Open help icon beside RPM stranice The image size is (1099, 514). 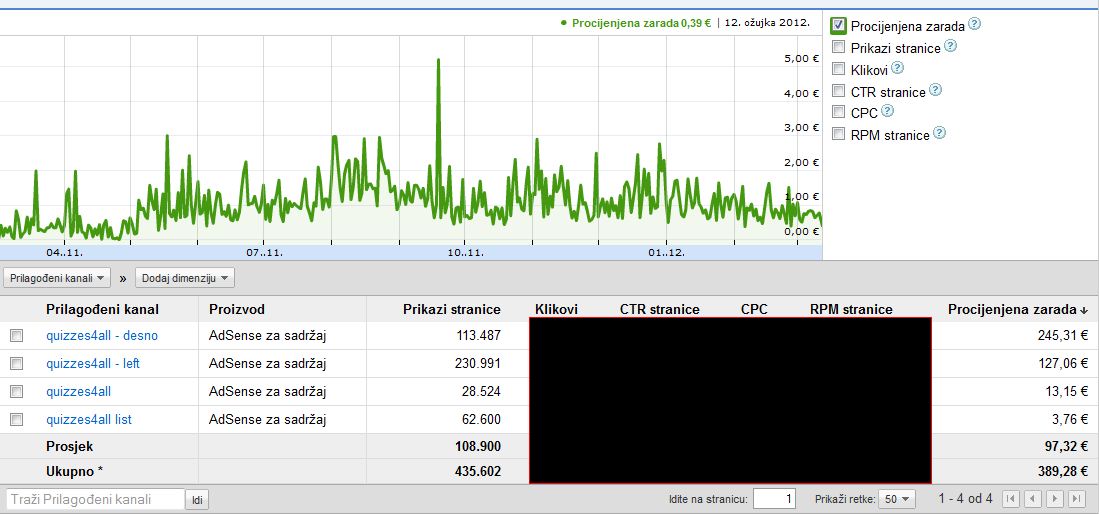pyautogui.click(x=939, y=133)
